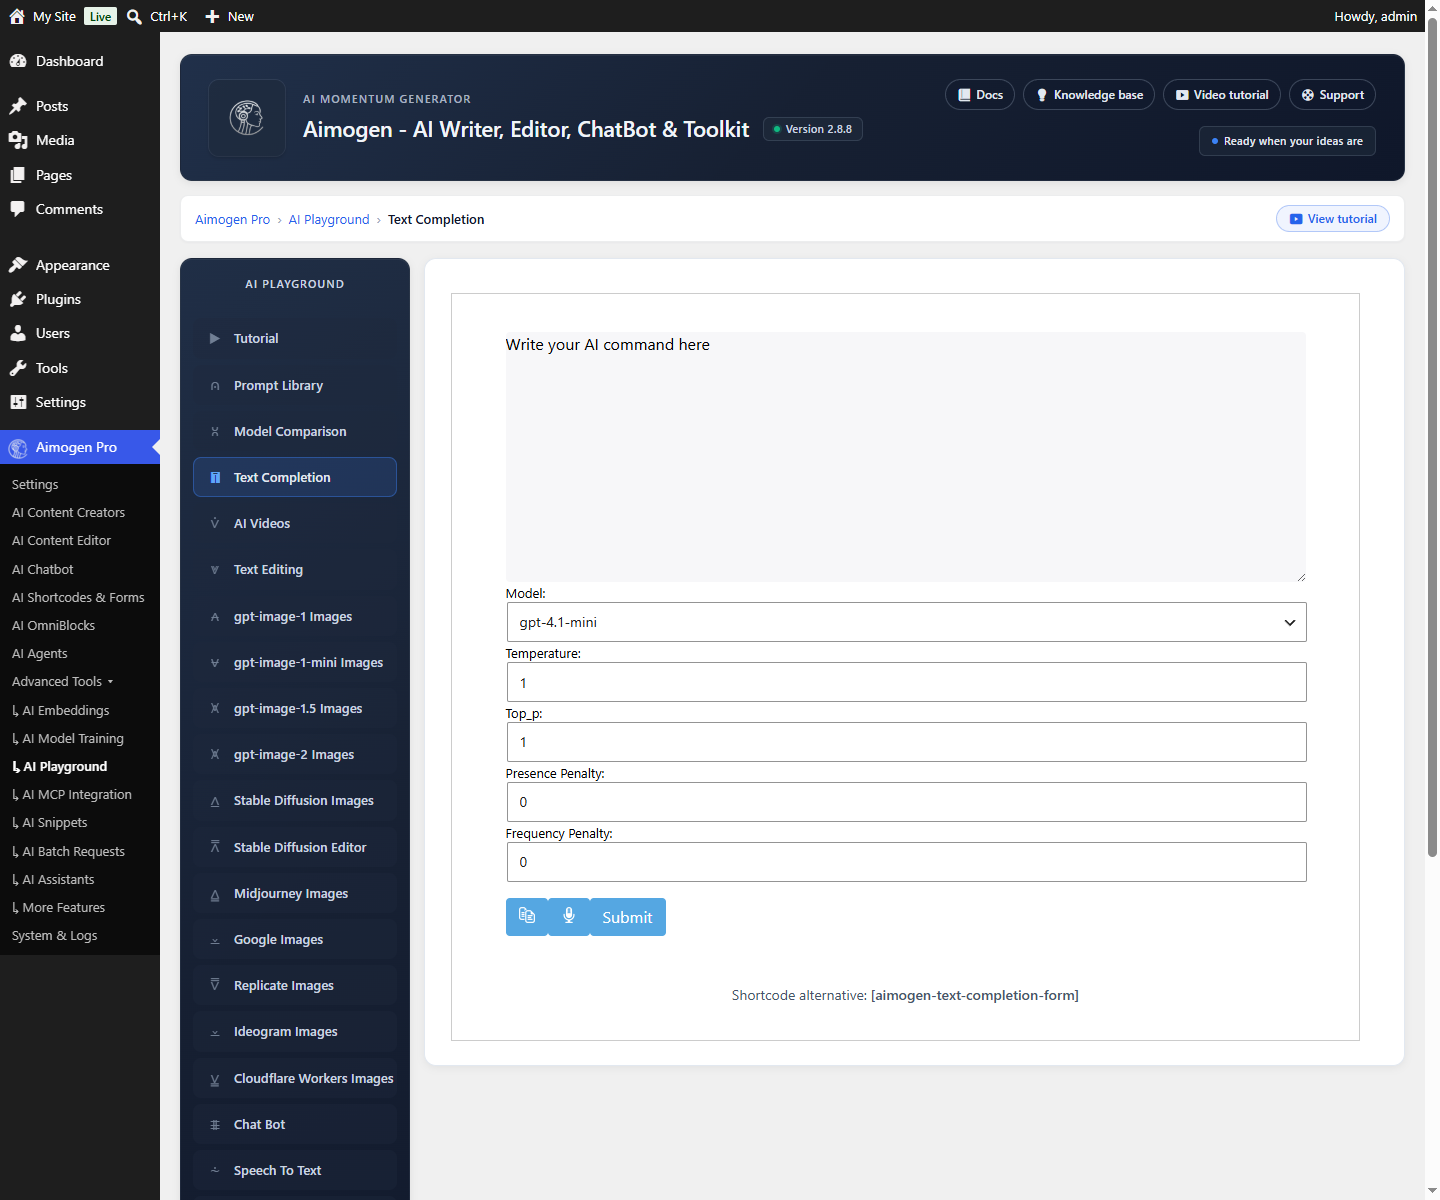Click the Plugins plug icon
The width and height of the screenshot is (1440, 1200).
pos(18,299)
